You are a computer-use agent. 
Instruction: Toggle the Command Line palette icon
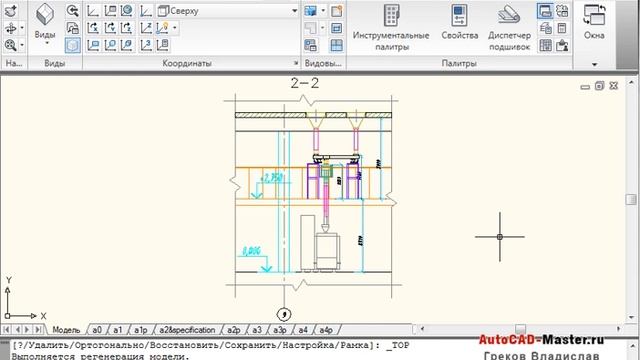(545, 11)
